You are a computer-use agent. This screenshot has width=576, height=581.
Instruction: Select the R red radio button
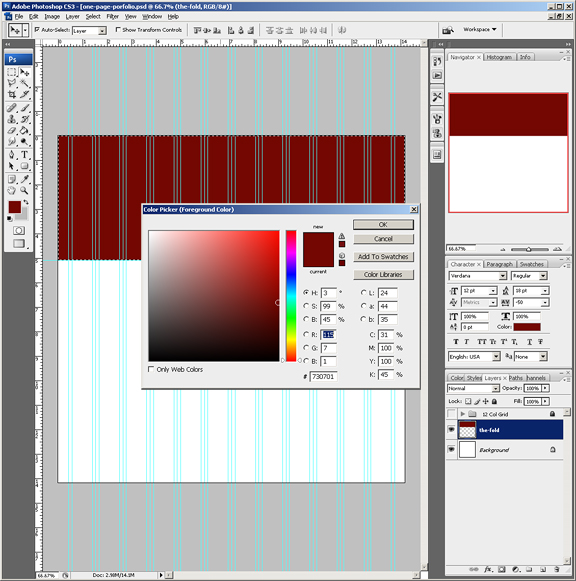pyautogui.click(x=306, y=334)
